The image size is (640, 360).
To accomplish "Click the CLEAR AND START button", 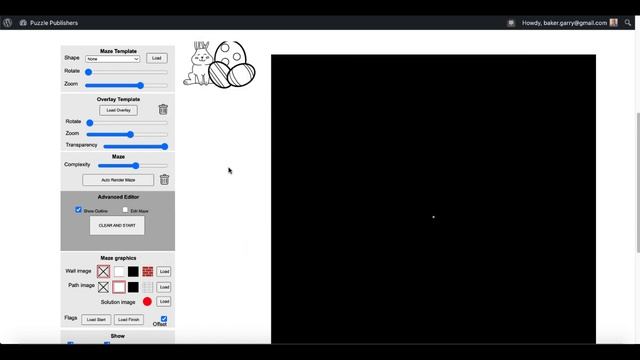I will click(117, 225).
